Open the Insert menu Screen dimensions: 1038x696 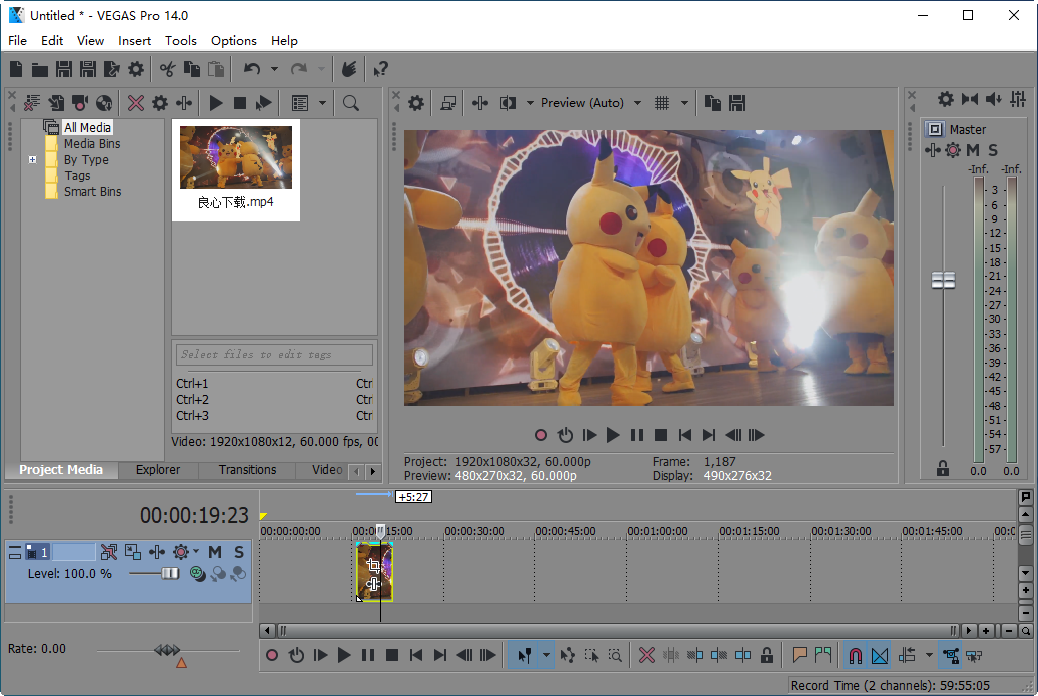[x=134, y=40]
